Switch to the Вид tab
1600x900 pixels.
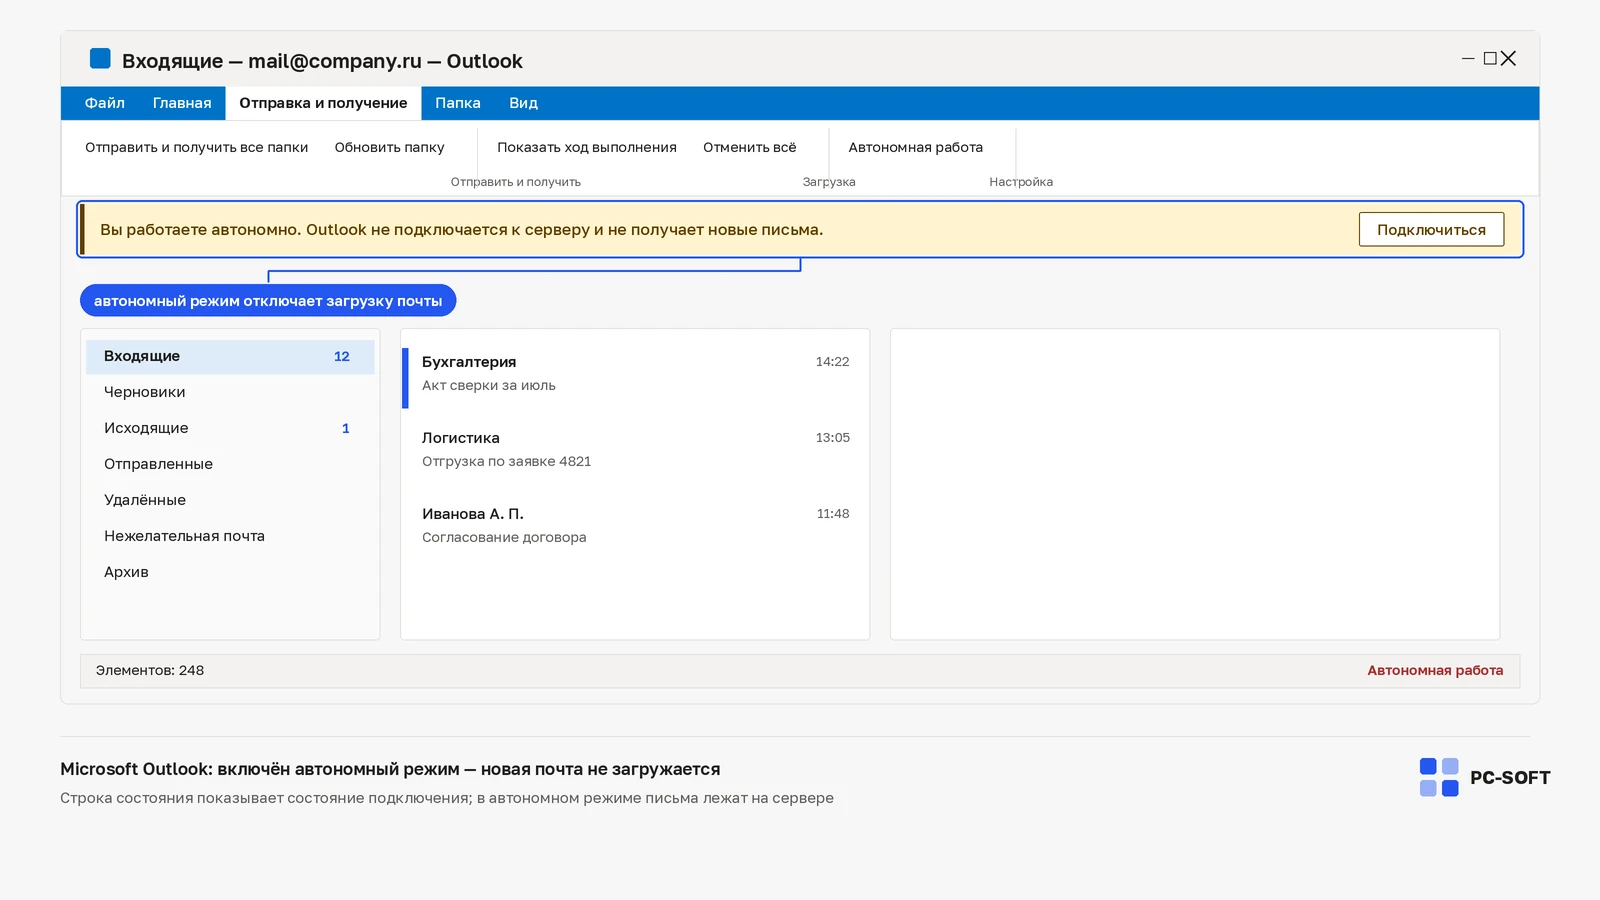[x=523, y=103]
